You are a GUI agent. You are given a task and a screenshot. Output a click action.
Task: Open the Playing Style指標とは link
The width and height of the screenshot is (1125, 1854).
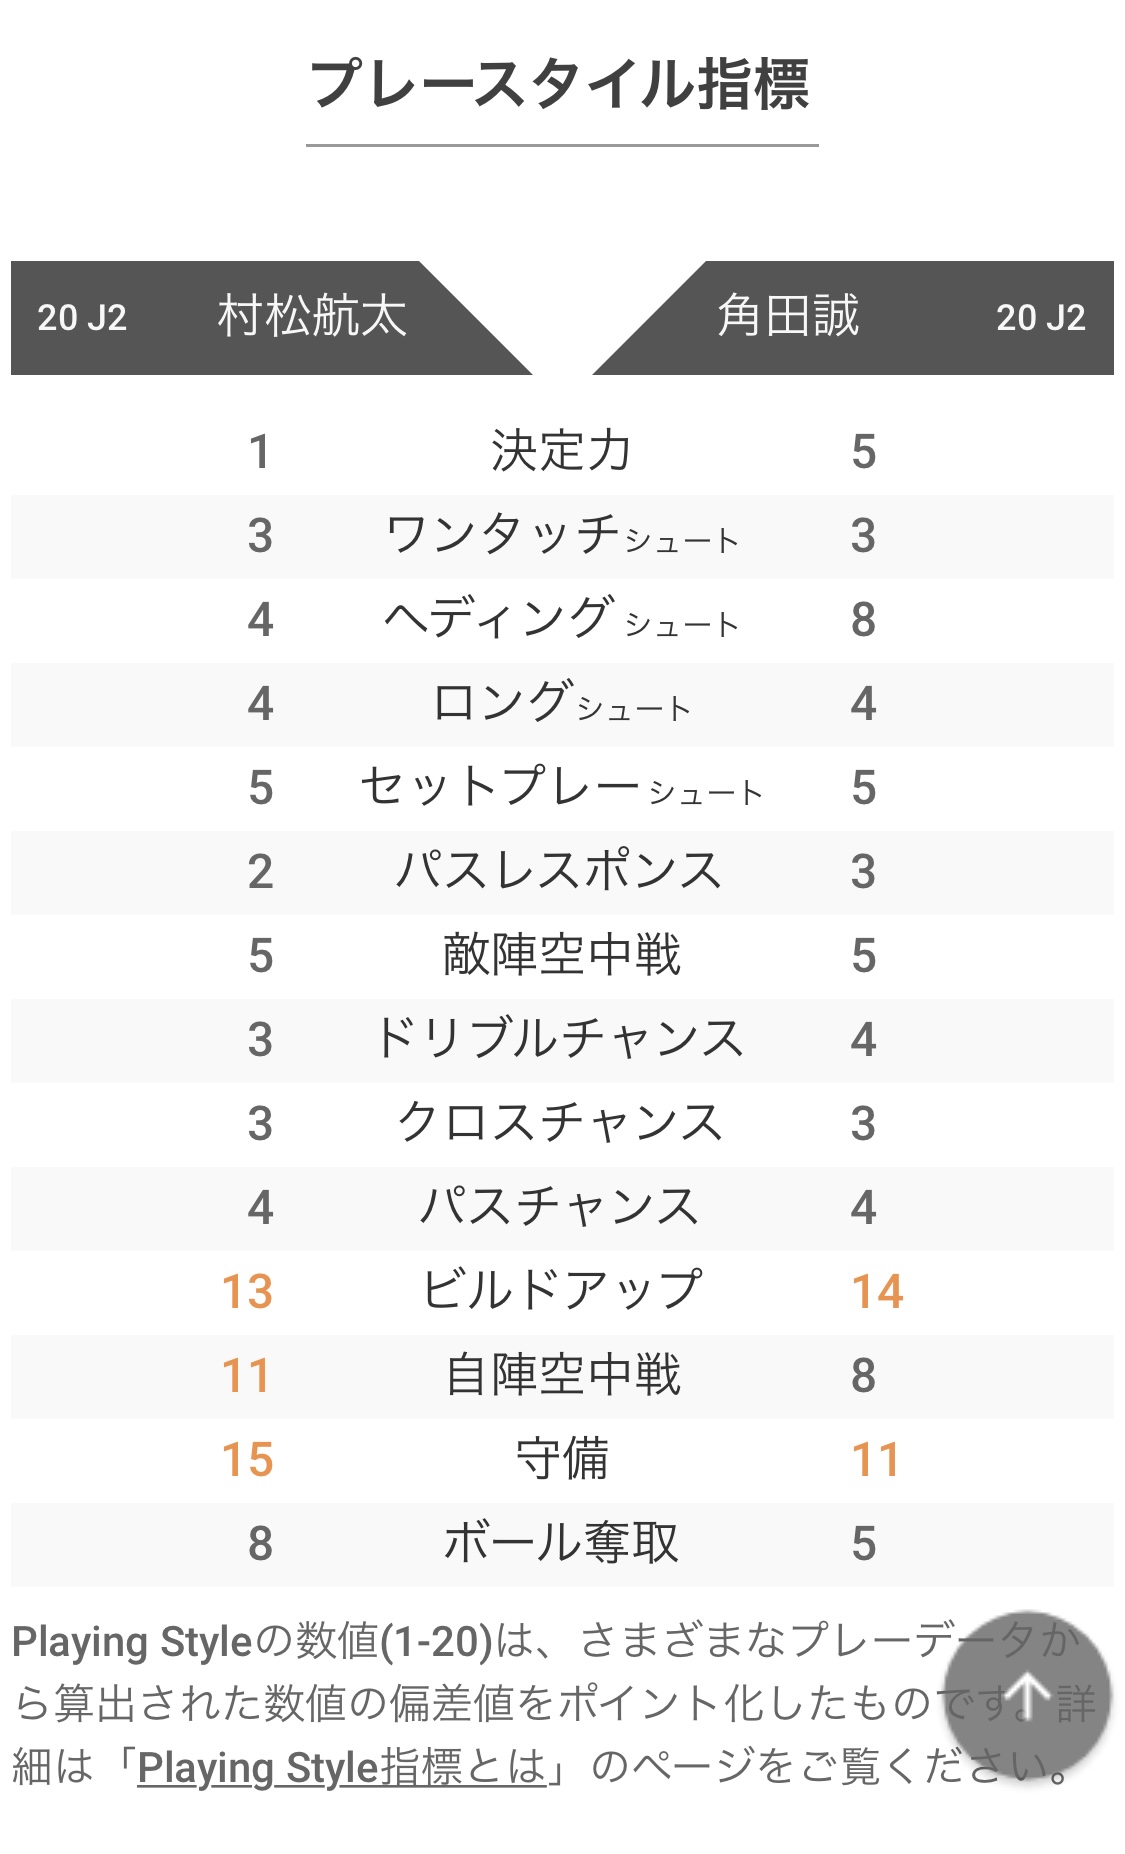342,1767
